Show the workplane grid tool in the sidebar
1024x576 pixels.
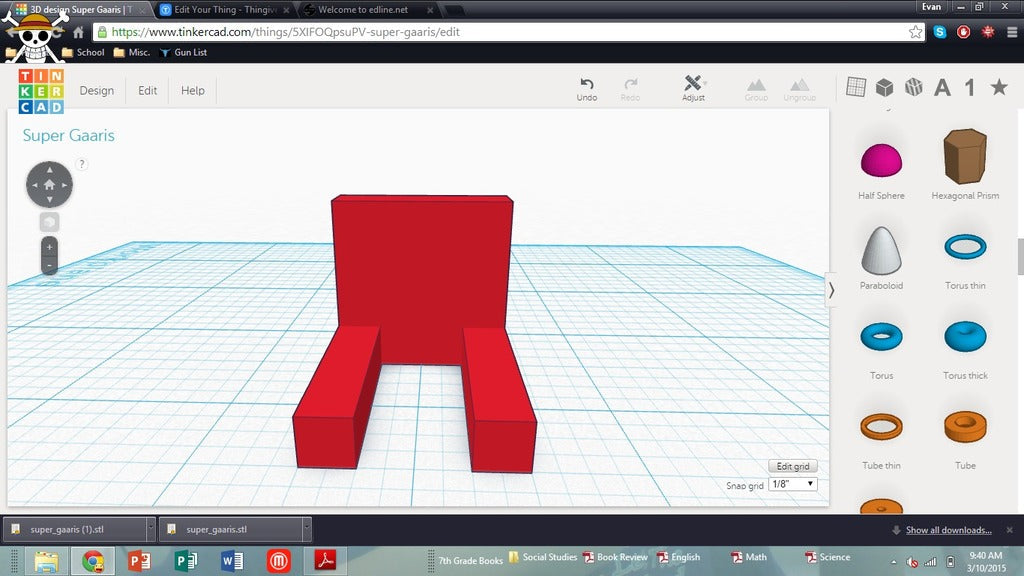(x=855, y=87)
